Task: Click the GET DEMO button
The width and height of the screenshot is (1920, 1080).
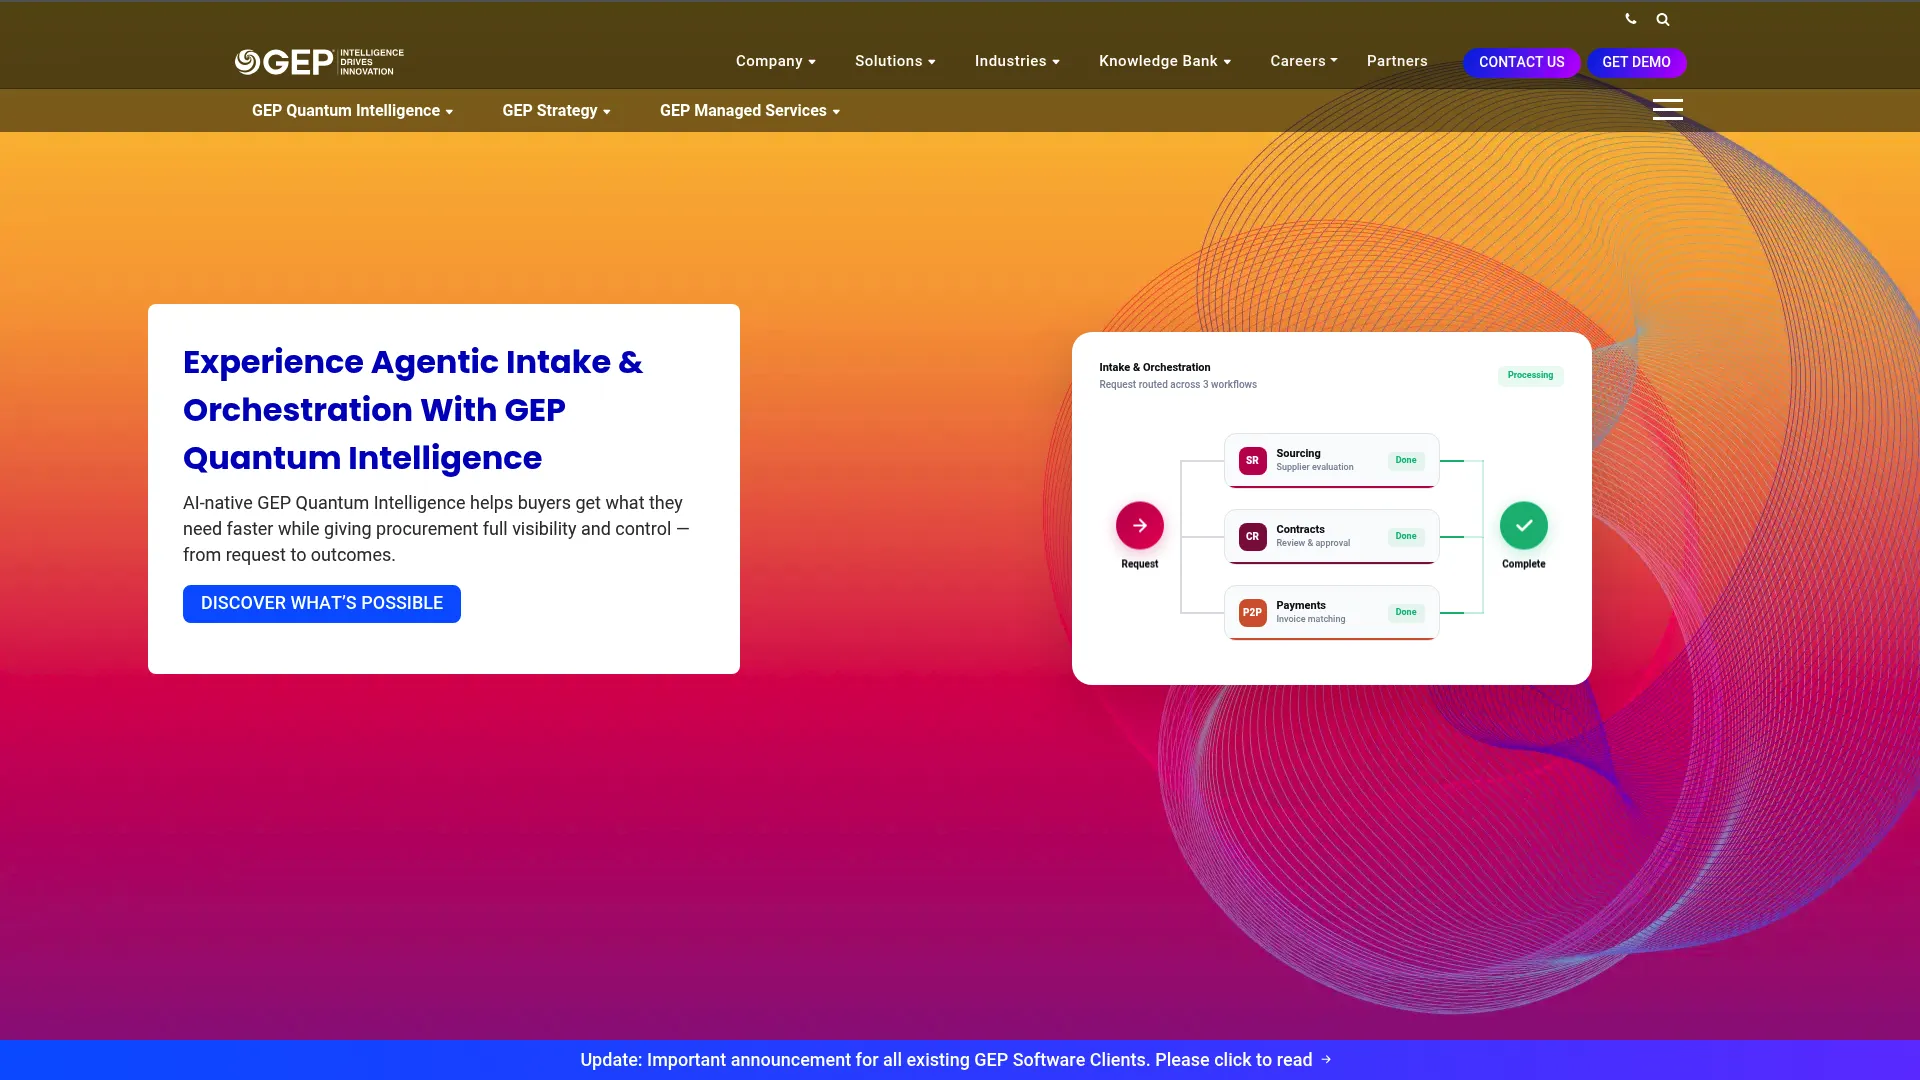Action: pyautogui.click(x=1636, y=62)
